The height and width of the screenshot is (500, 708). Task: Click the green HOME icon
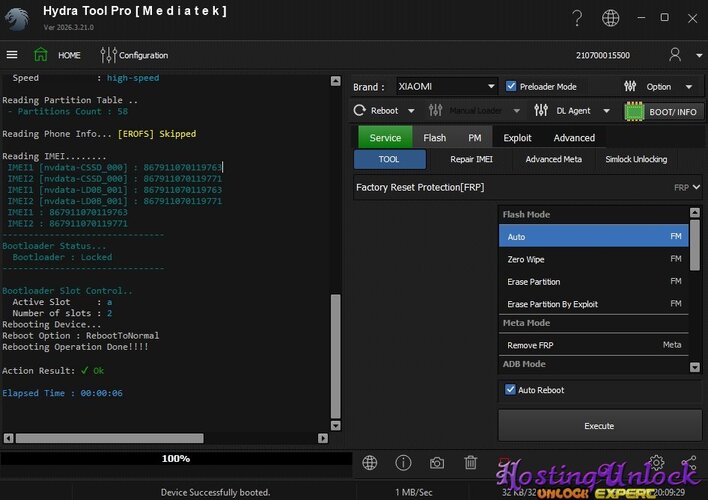41,55
